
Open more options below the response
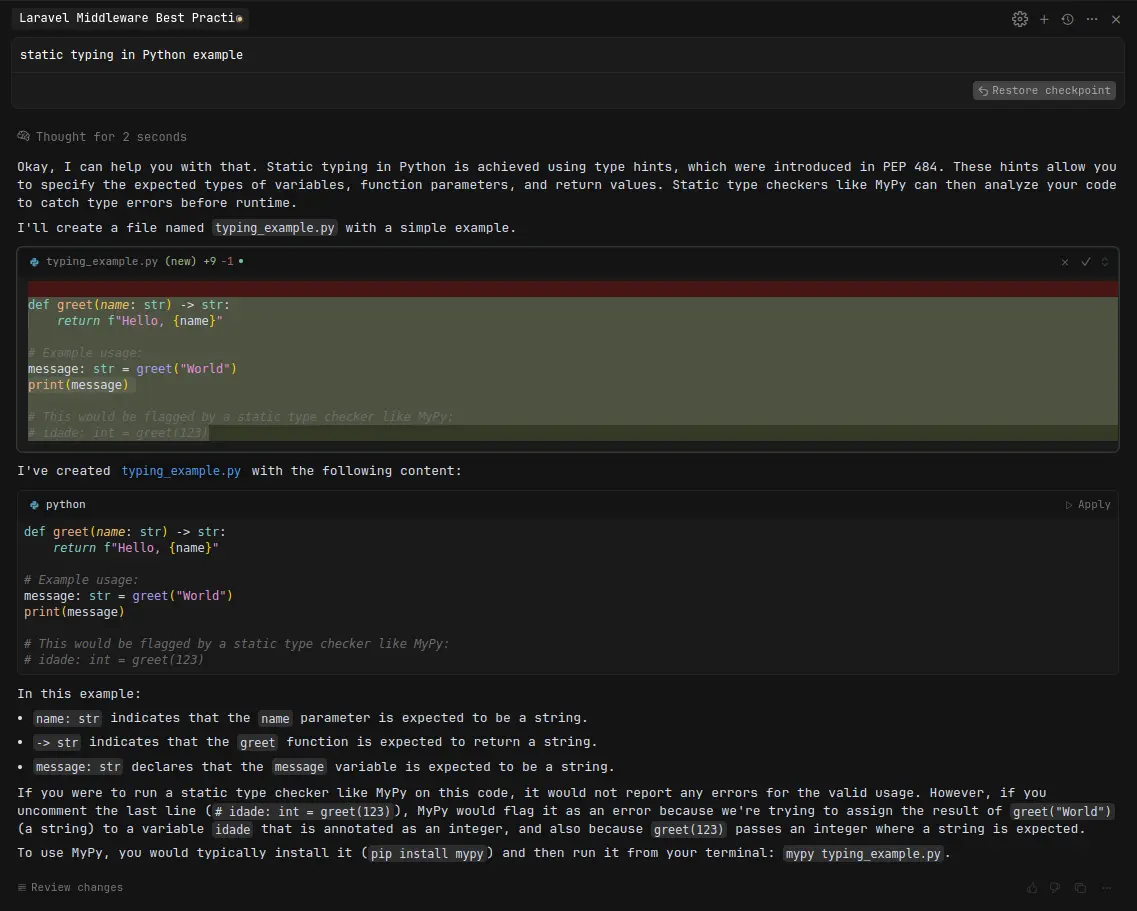(1106, 888)
